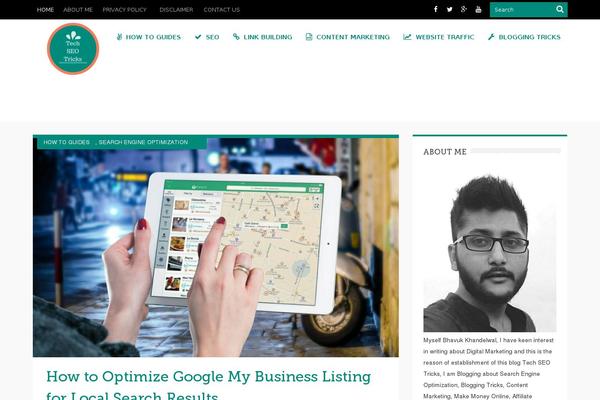Click the search magnifier icon
Viewport: 600px width, 400px height.
[x=560, y=10]
